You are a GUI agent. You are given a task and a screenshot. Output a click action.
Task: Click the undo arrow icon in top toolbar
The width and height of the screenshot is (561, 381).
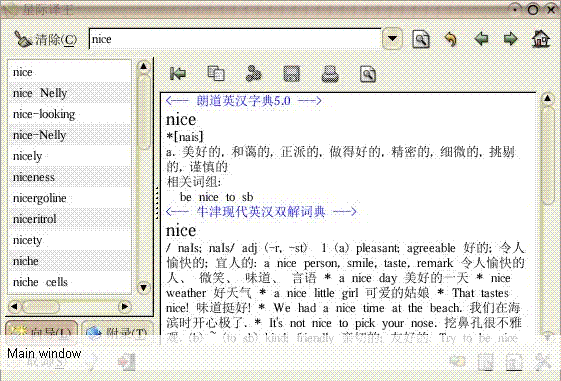coord(451,39)
